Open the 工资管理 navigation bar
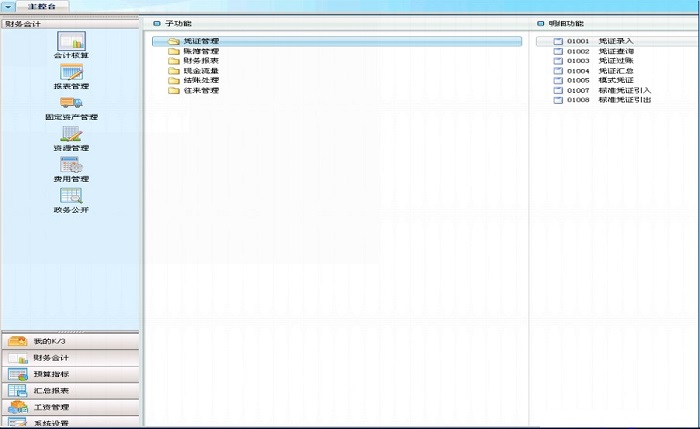Image resolution: width=700 pixels, height=429 pixels. click(70, 407)
